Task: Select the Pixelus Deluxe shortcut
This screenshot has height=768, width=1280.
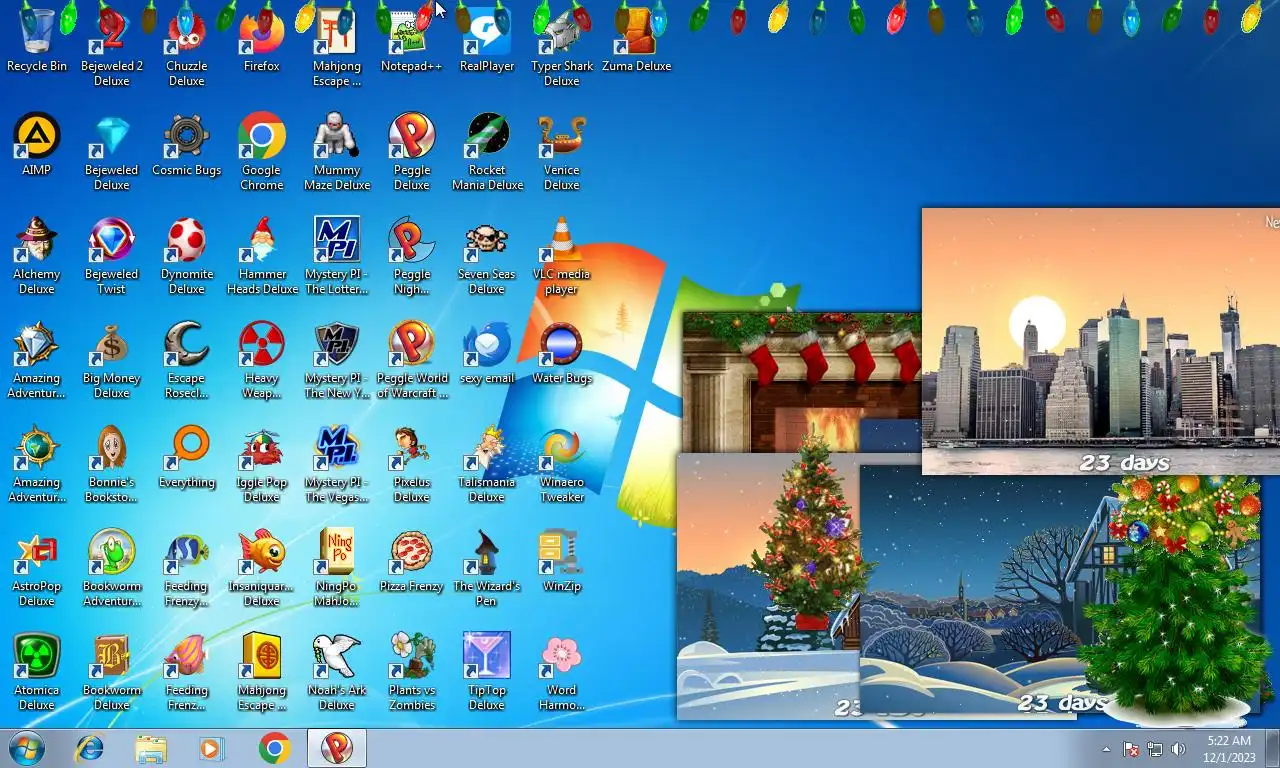Action: (411, 463)
